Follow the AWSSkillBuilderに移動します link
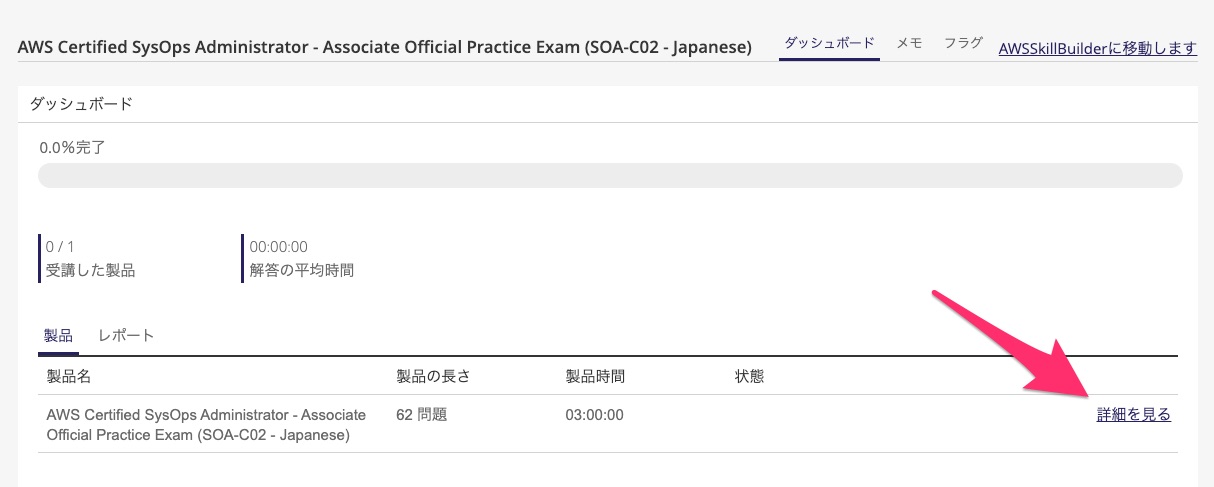Screen dimensions: 1214x487 tap(1097, 47)
